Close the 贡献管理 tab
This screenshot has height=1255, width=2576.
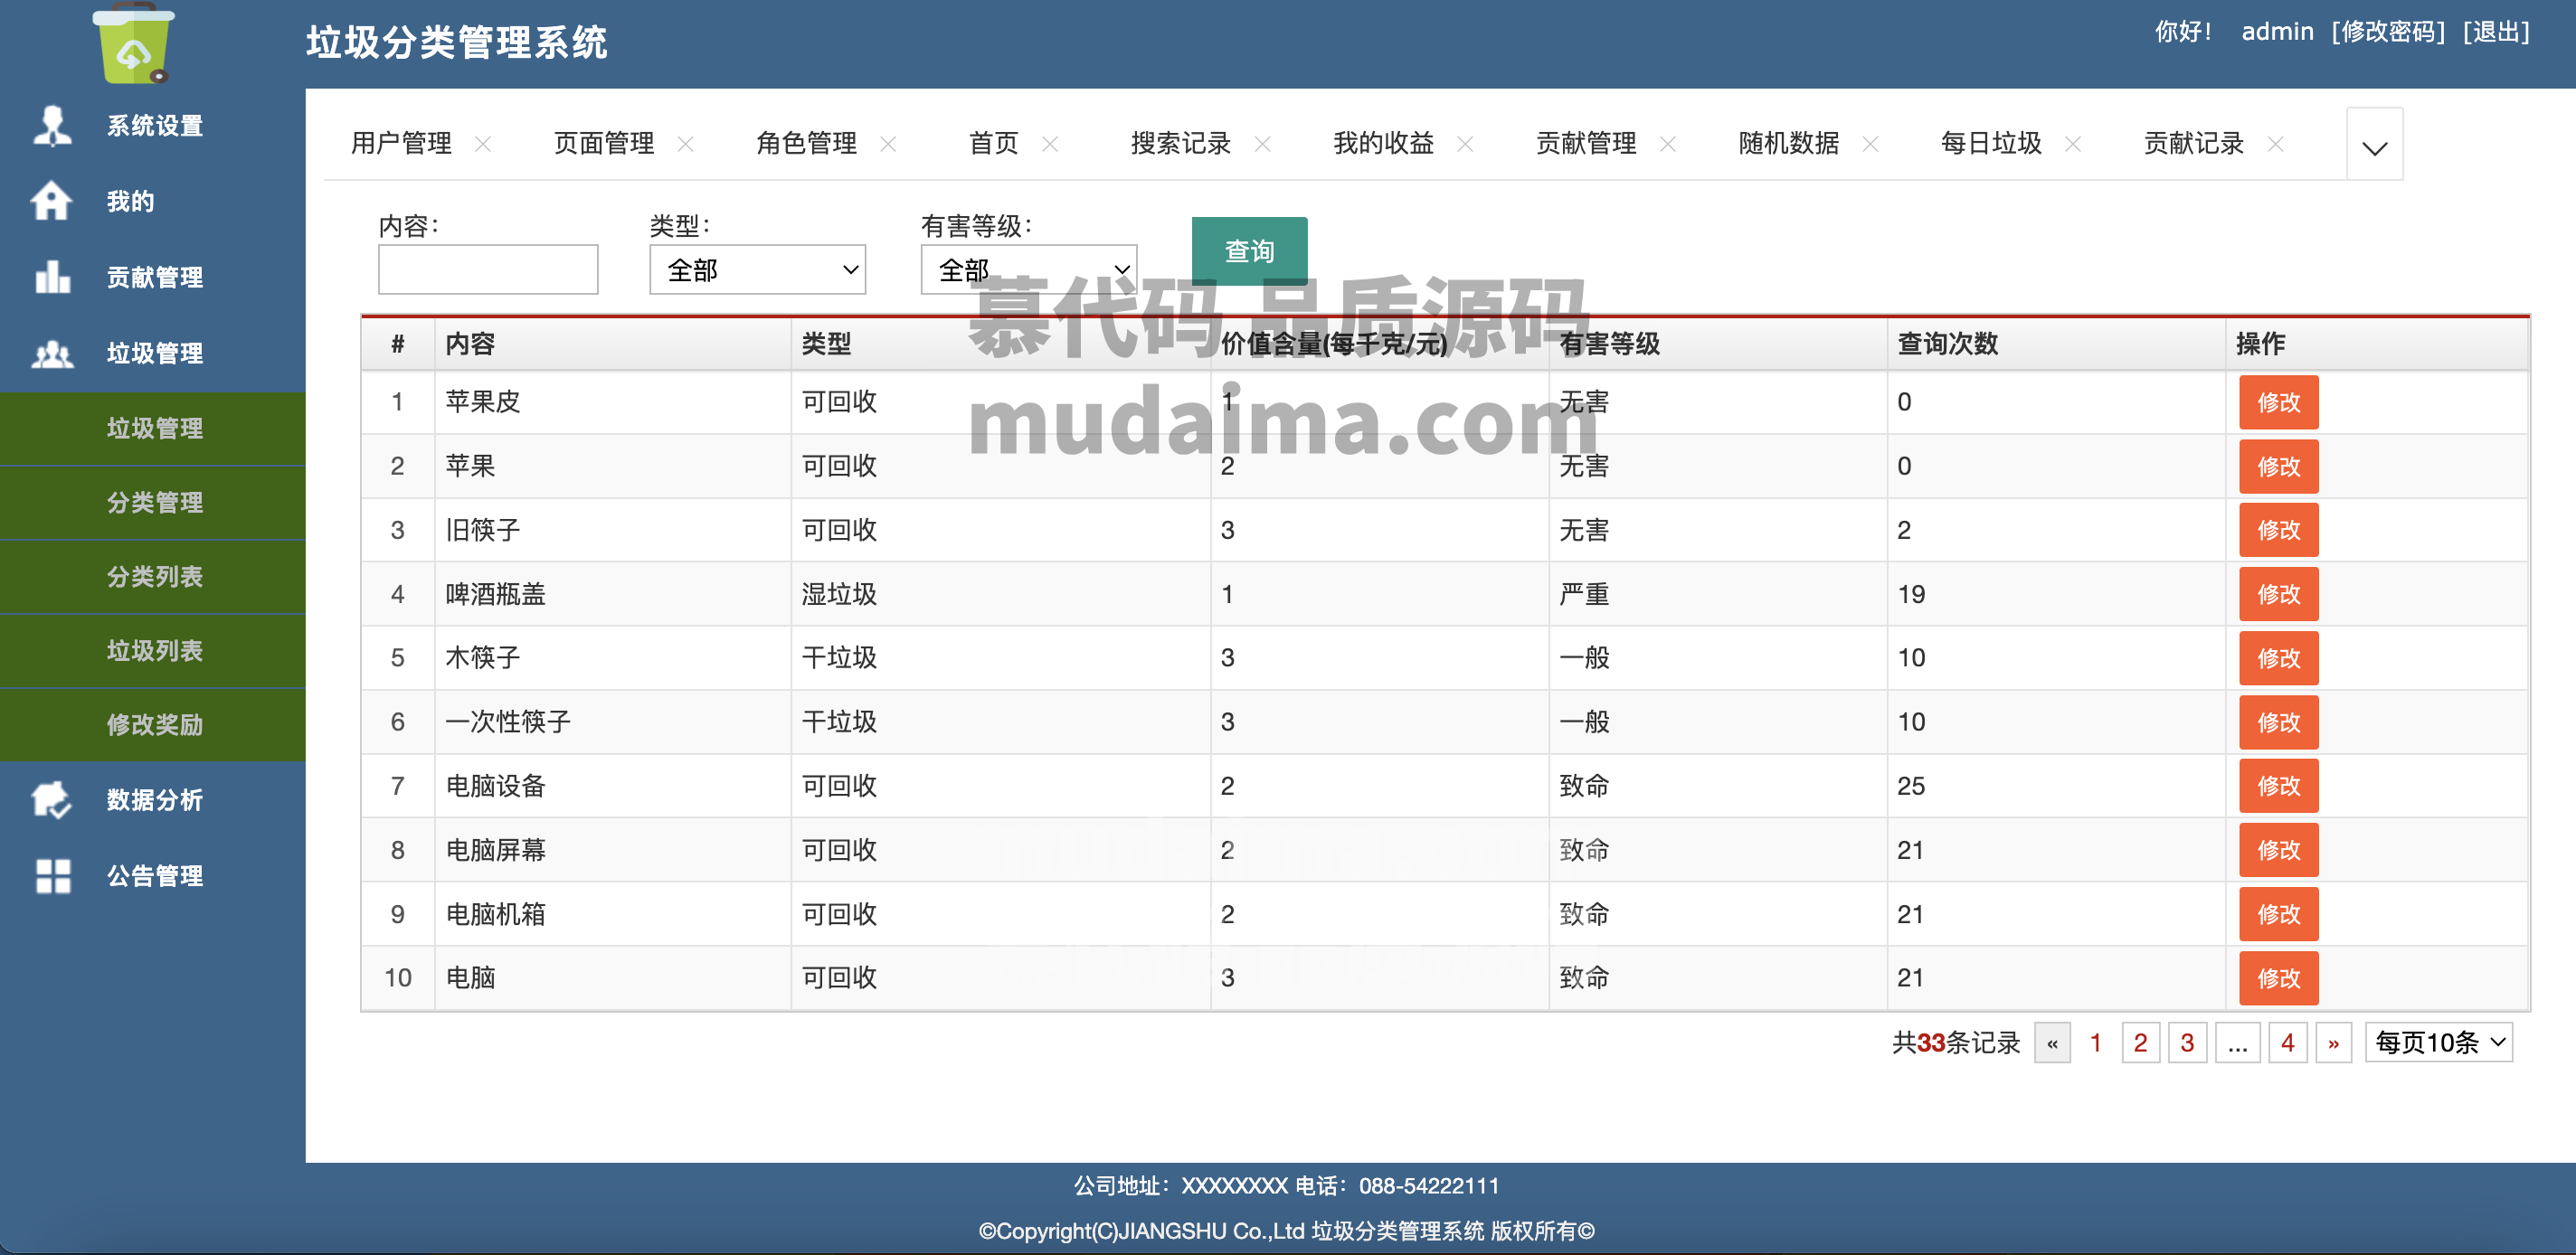[1668, 144]
